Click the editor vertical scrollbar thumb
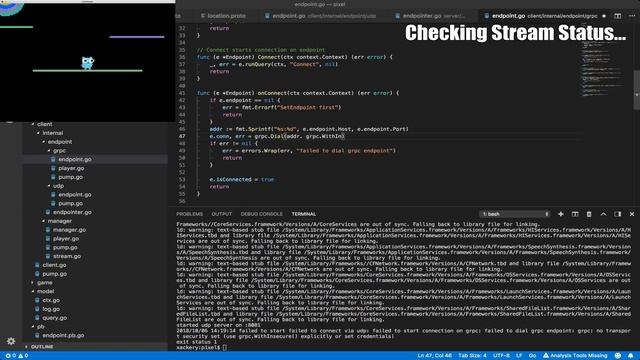Screen dimensions: 640x360 (x=636, y=90)
